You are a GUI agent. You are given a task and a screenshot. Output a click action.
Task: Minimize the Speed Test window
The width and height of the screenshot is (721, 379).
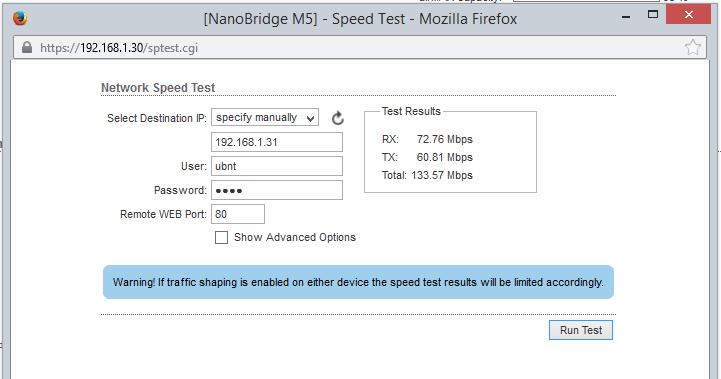(x=626, y=17)
